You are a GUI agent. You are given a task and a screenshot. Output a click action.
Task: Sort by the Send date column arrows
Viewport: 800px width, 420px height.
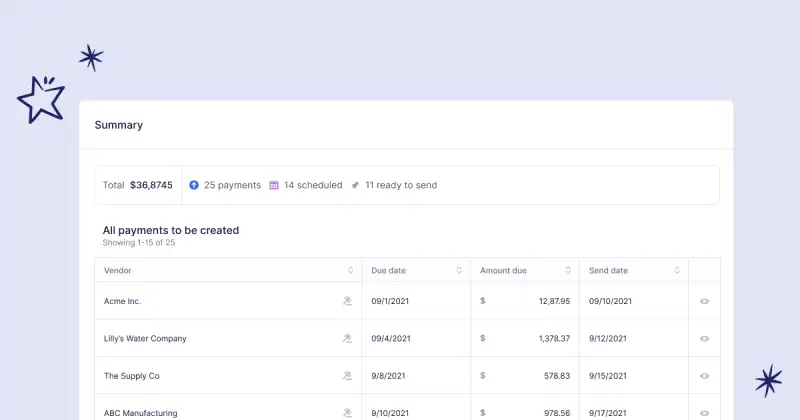pos(677,270)
